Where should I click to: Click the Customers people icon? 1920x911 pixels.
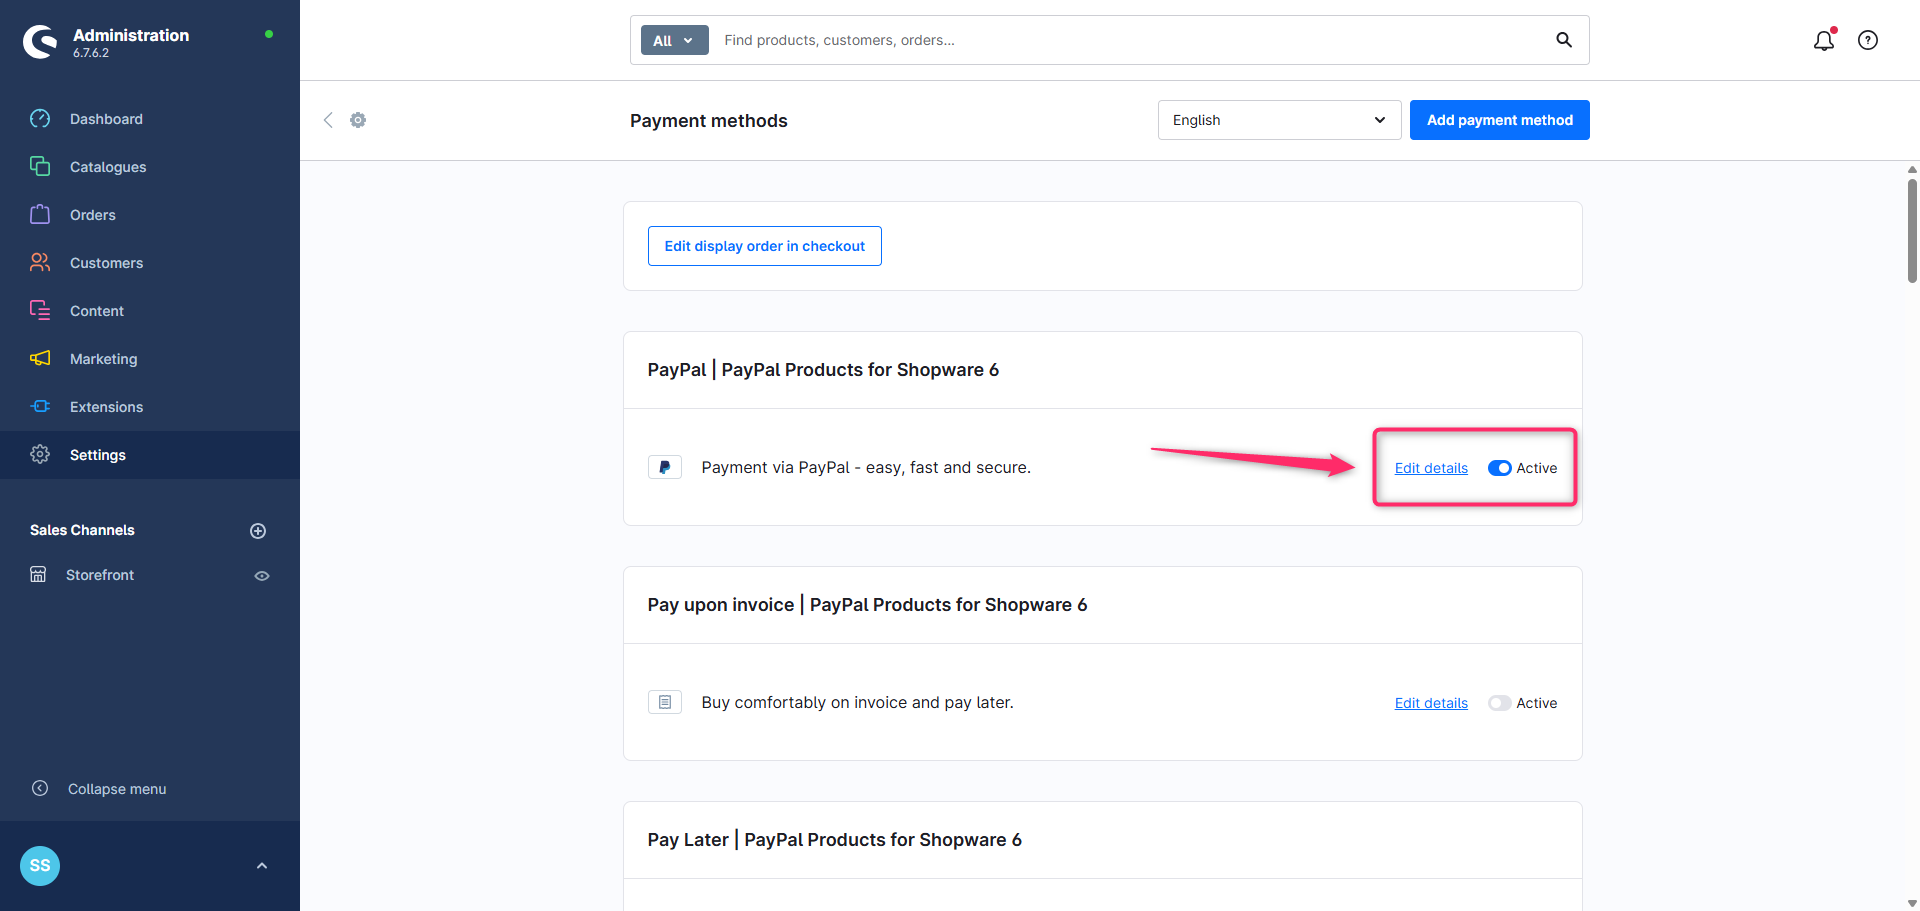(40, 262)
